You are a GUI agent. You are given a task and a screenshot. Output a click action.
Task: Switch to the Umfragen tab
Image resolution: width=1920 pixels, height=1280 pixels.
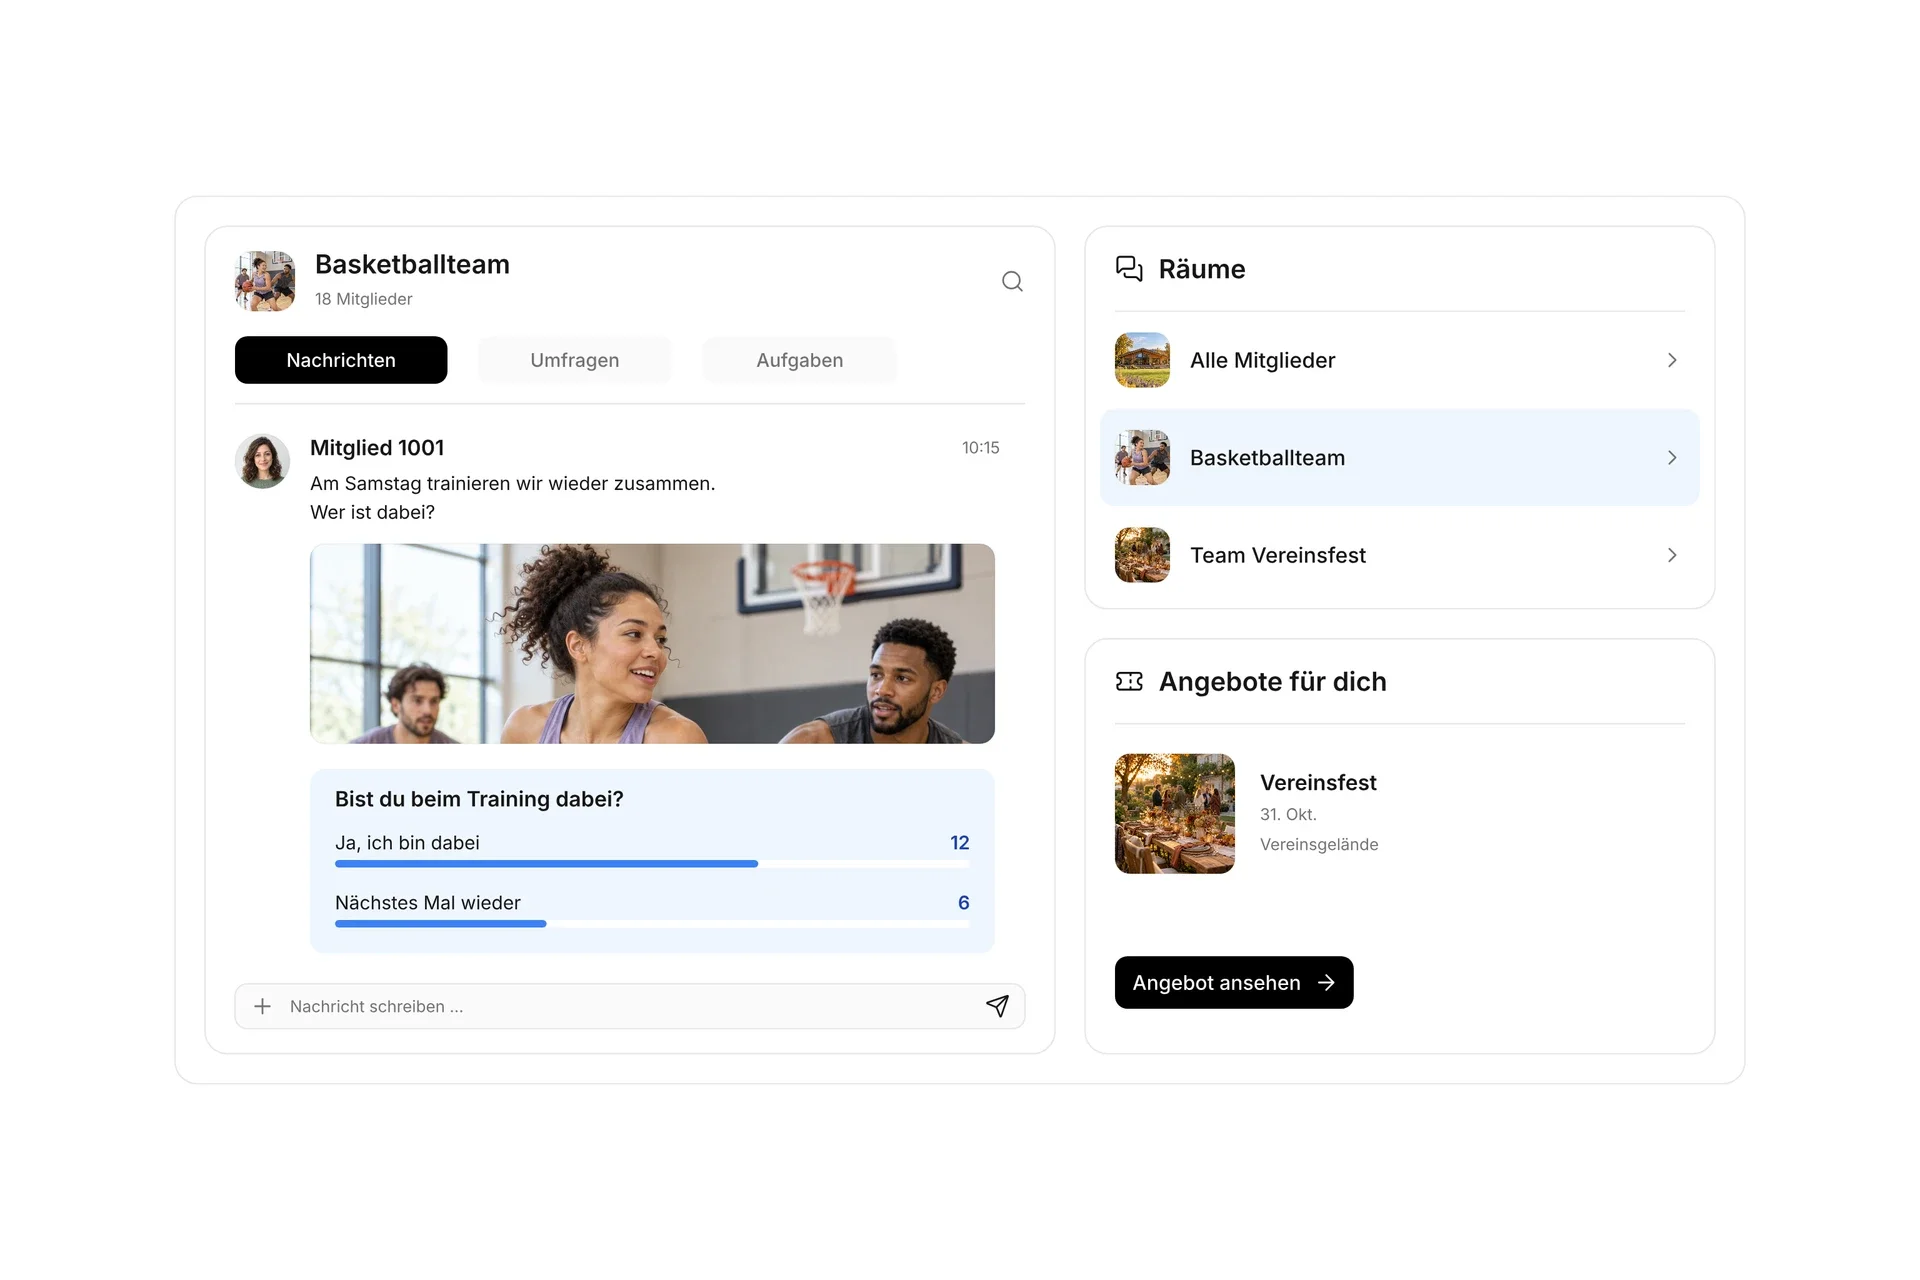(x=575, y=360)
